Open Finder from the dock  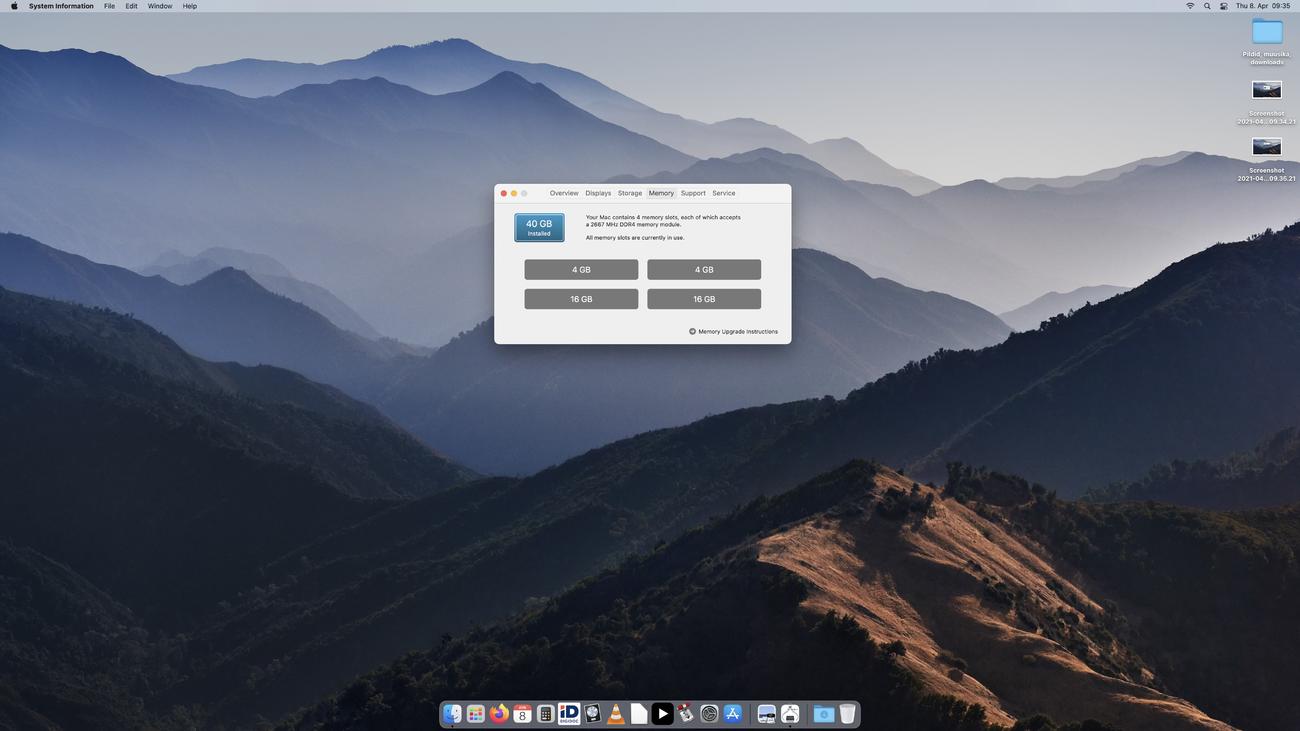tap(453, 714)
